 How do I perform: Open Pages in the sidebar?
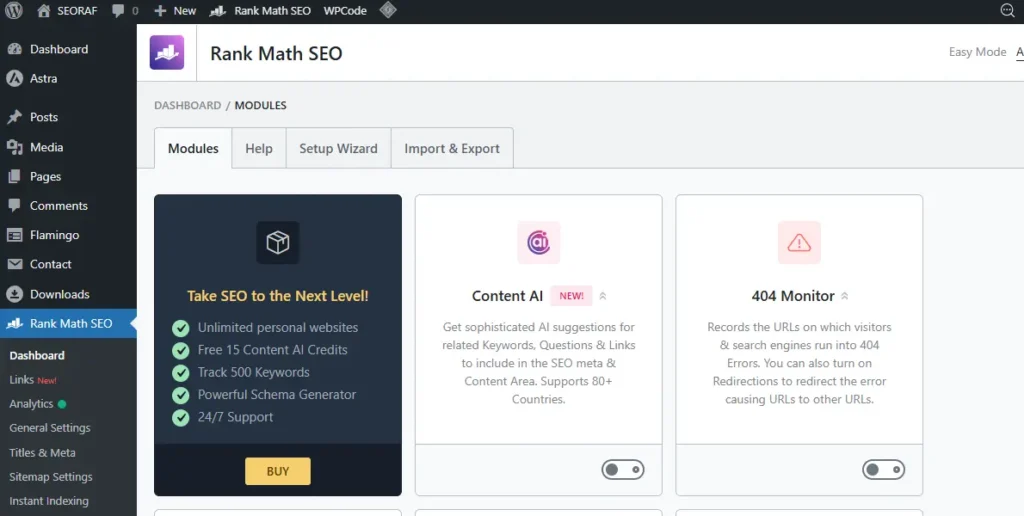pos(45,176)
